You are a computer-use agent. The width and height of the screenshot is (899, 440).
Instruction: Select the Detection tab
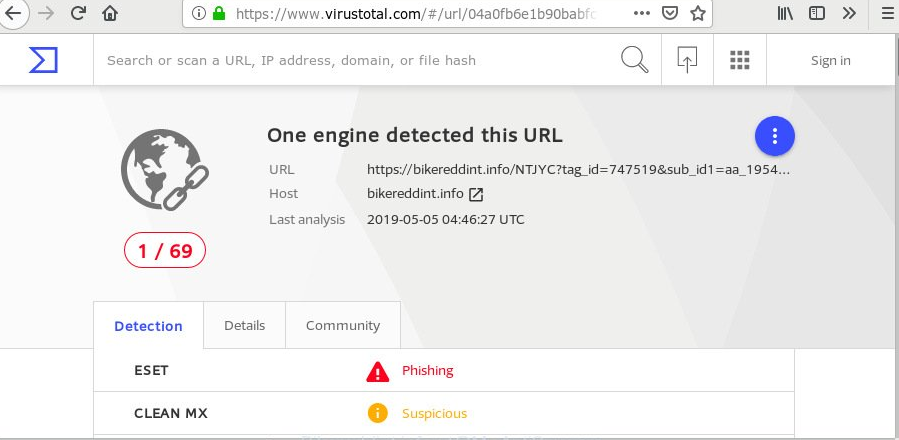(148, 326)
